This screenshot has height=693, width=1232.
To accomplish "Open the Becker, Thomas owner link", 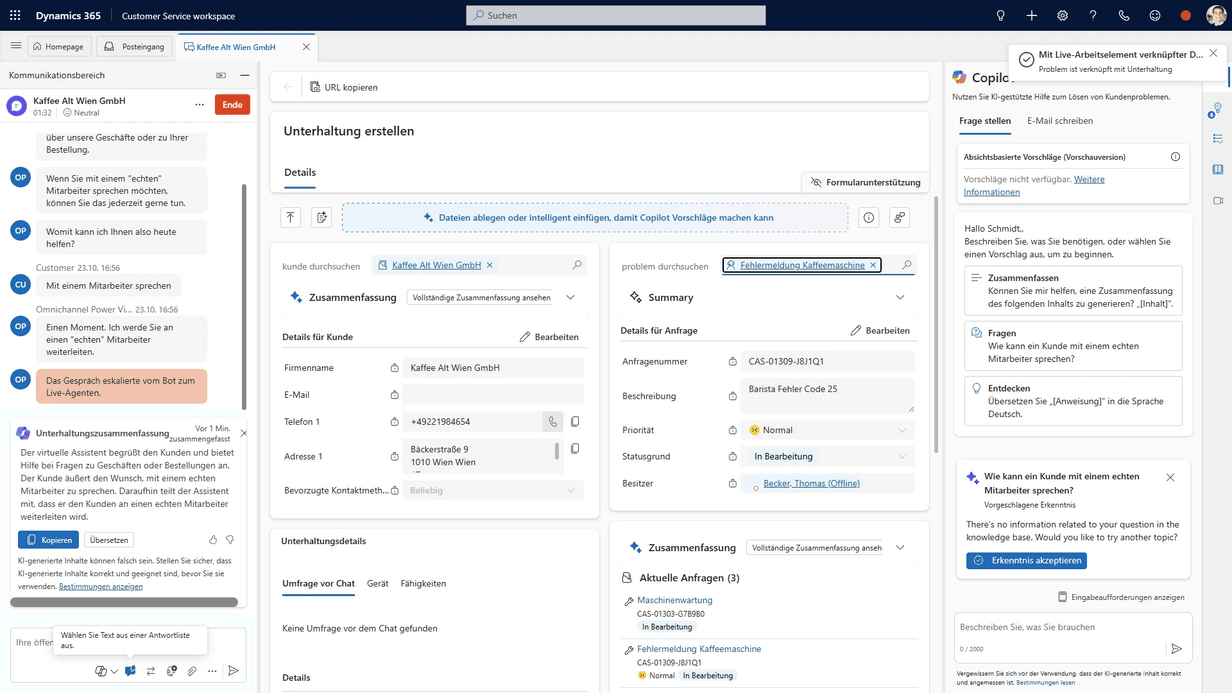I will point(811,484).
